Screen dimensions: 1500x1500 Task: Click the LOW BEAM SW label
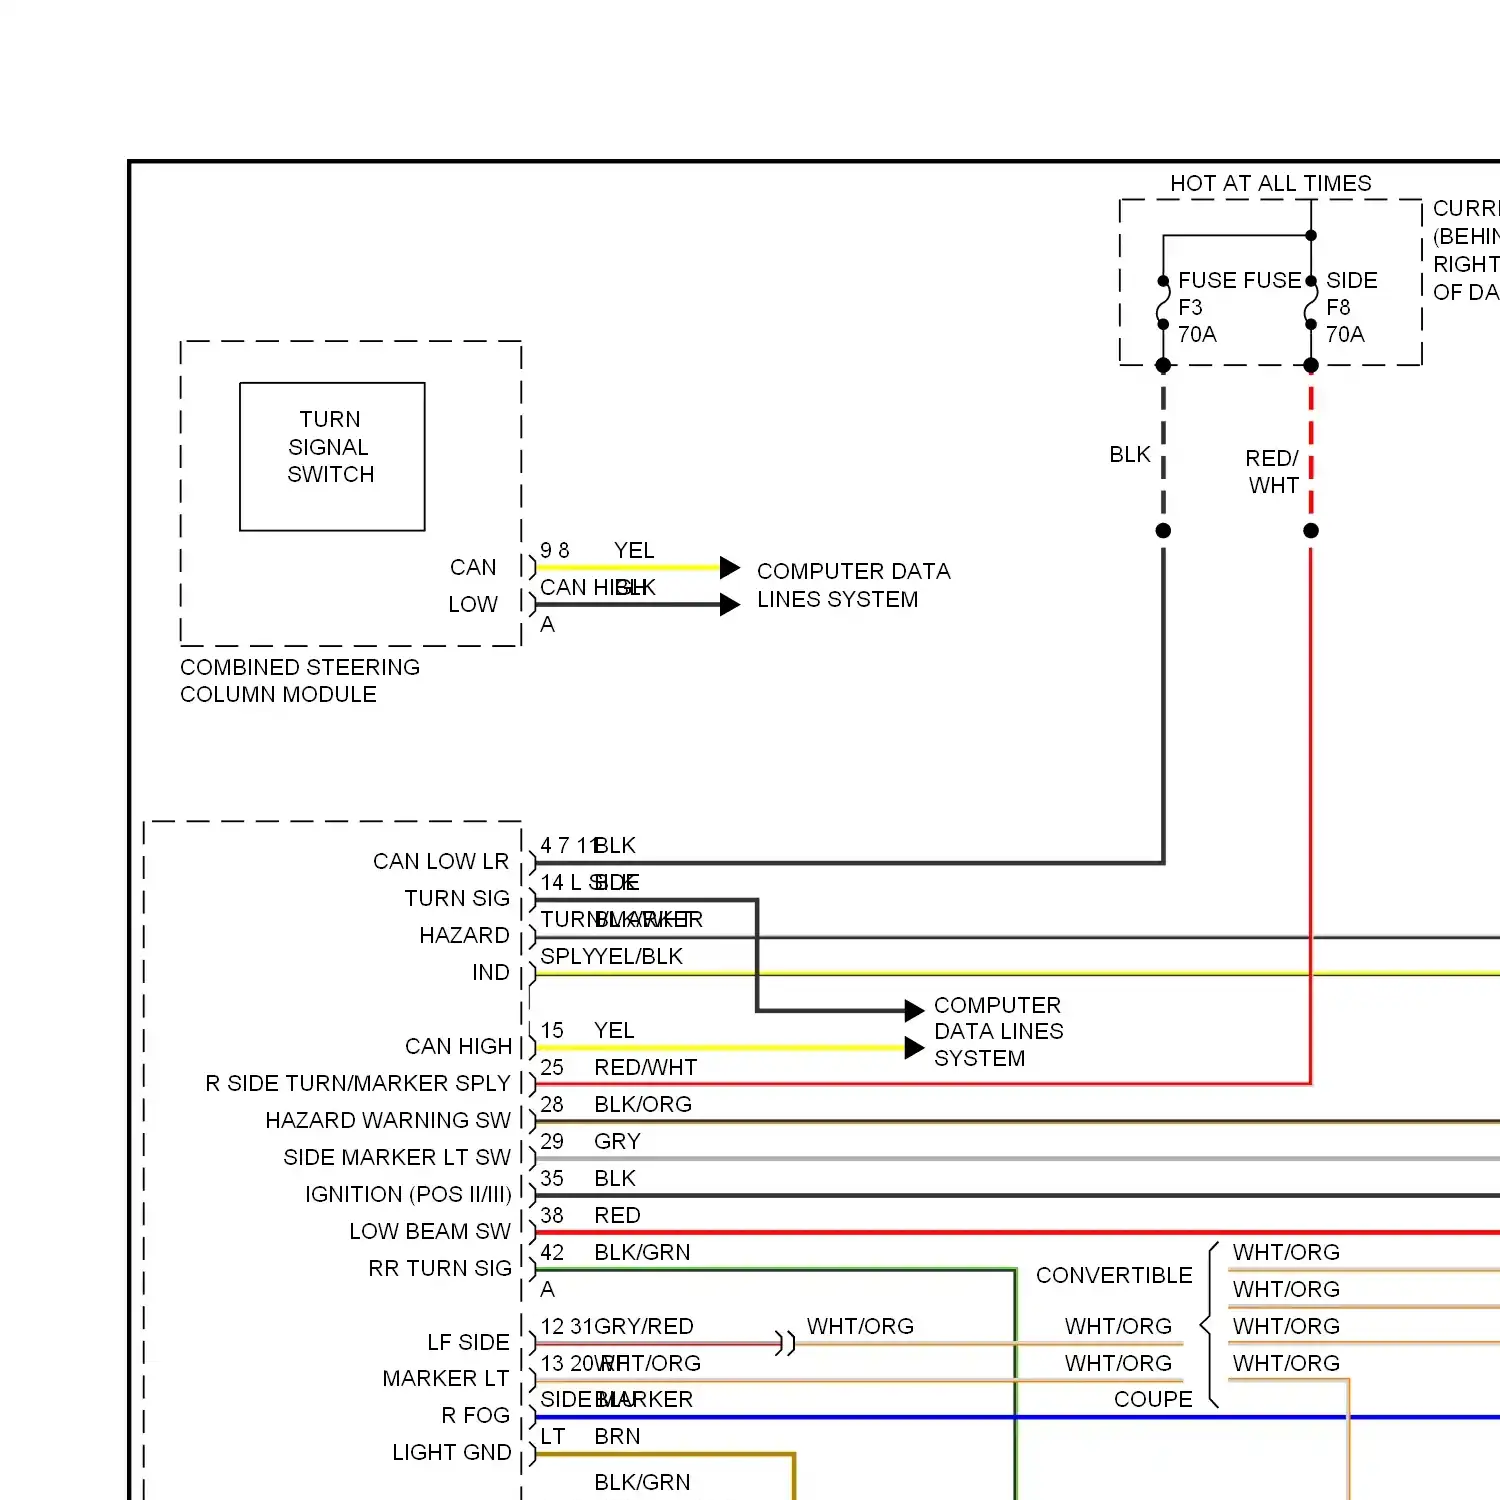[x=430, y=1231]
